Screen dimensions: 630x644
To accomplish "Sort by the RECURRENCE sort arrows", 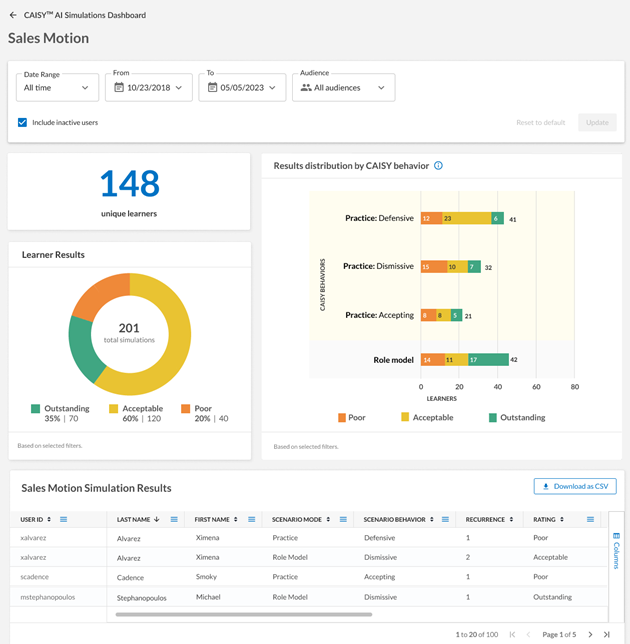I will point(511,520).
